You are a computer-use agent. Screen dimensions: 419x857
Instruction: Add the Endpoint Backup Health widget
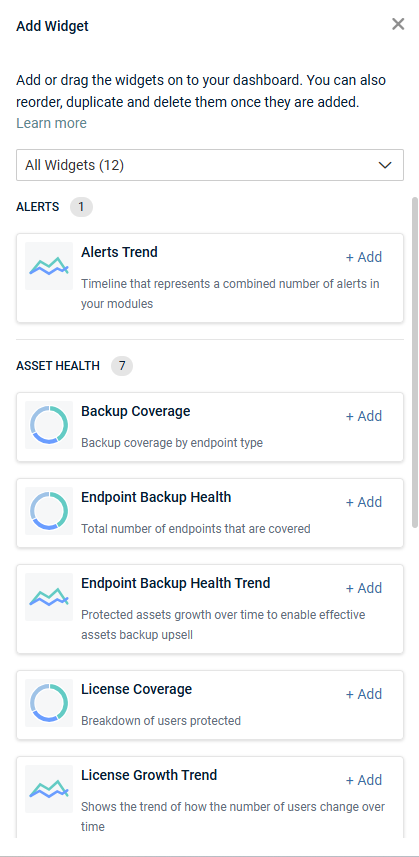[364, 502]
